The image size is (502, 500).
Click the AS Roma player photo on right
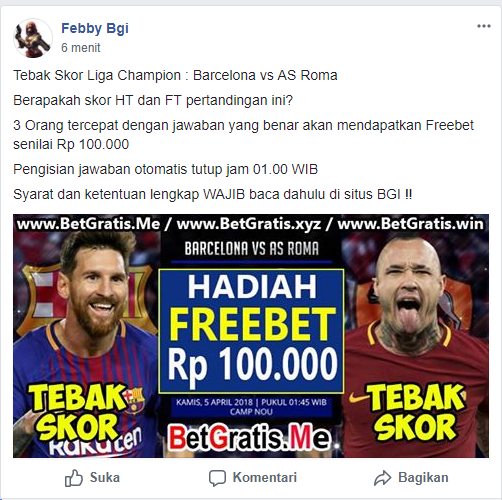coord(417,343)
